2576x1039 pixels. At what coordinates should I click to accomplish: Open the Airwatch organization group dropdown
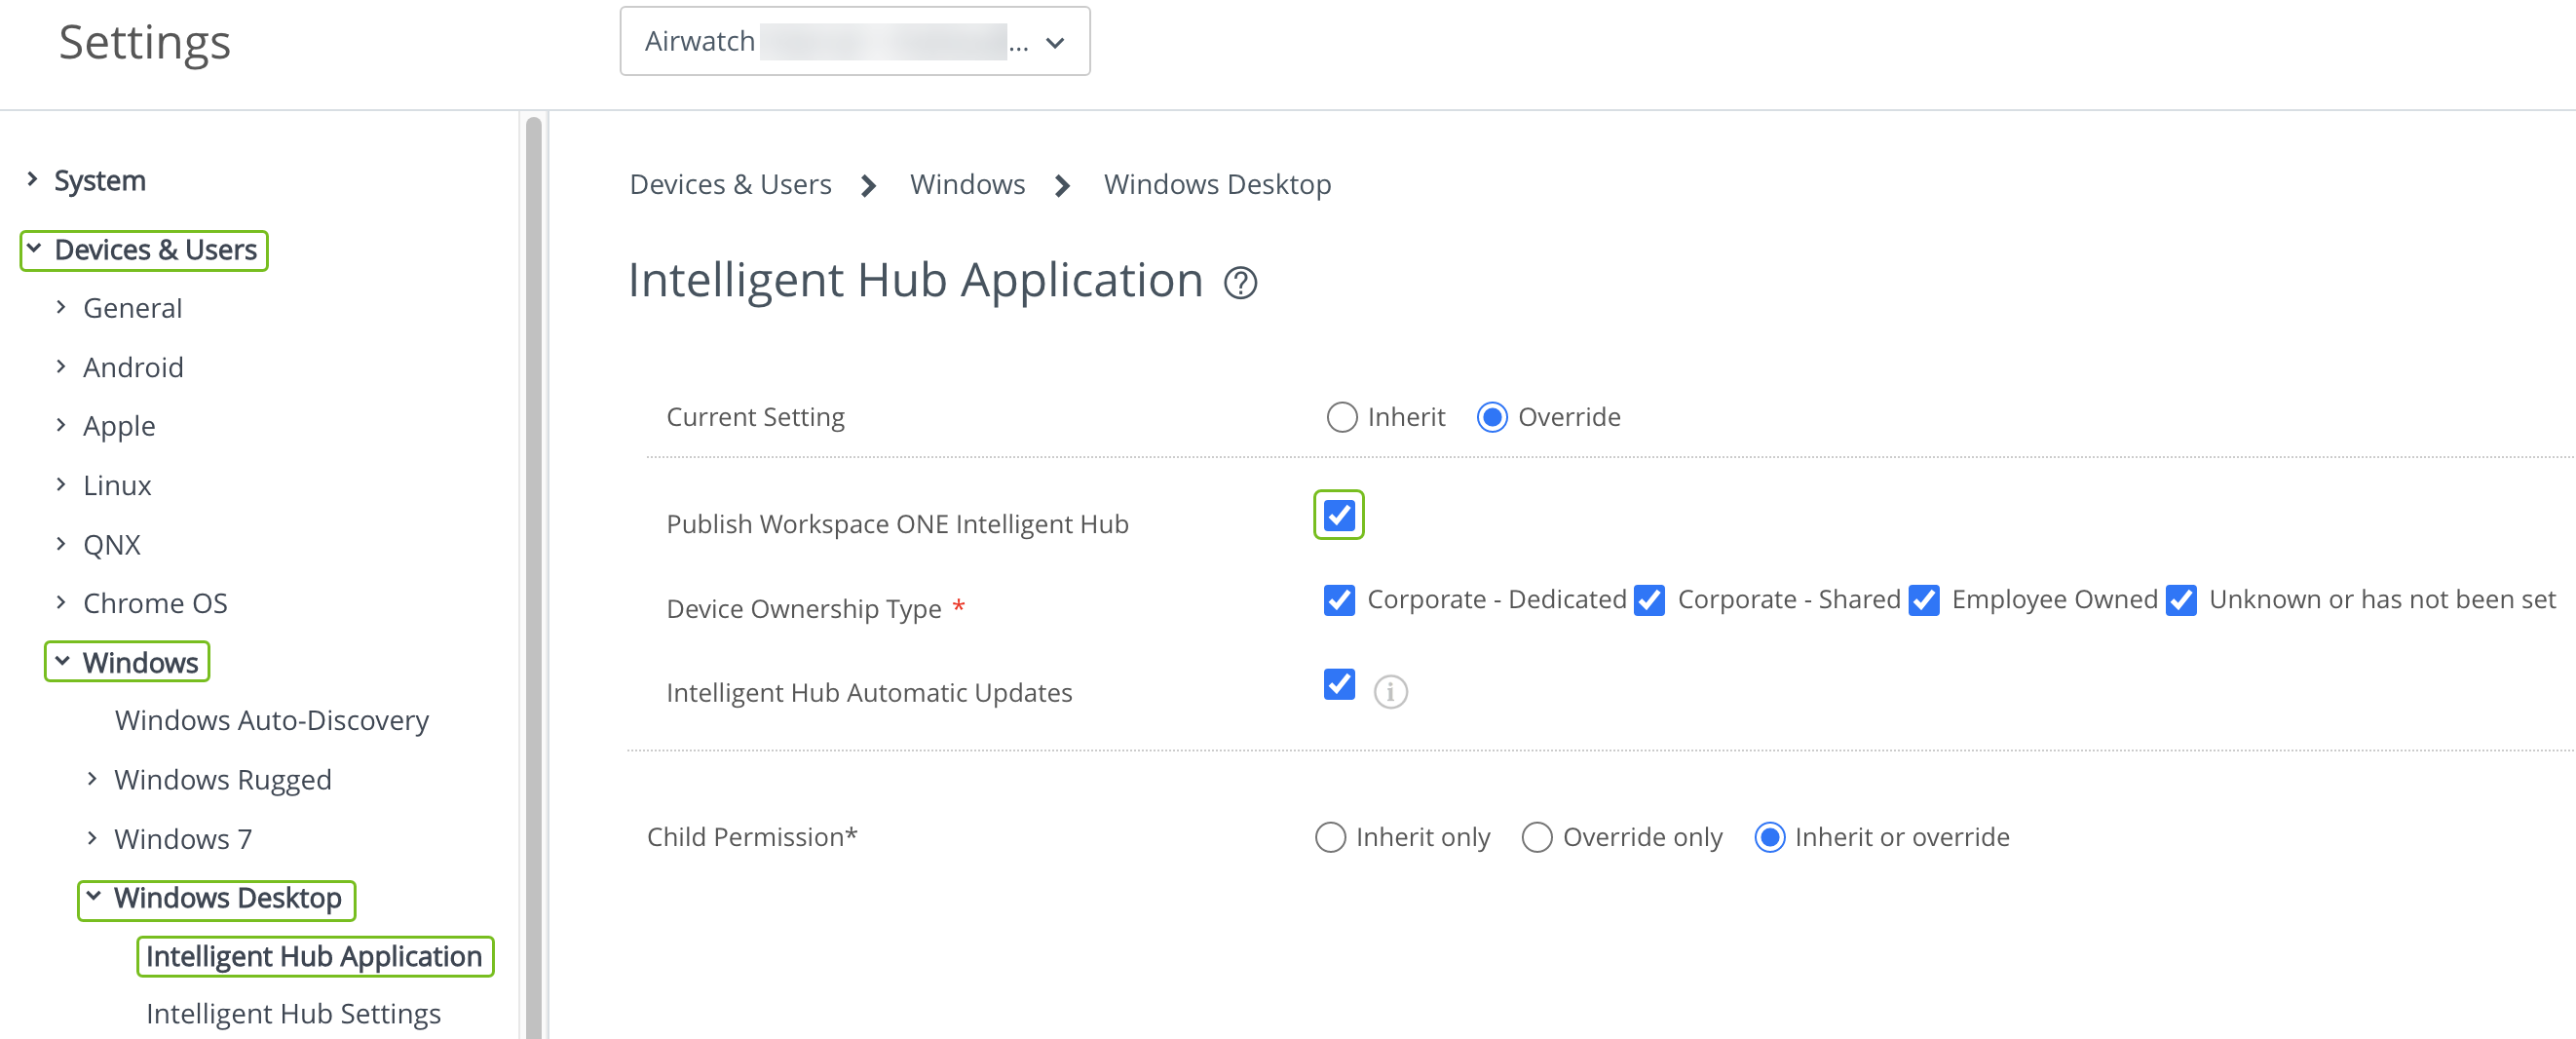click(855, 41)
